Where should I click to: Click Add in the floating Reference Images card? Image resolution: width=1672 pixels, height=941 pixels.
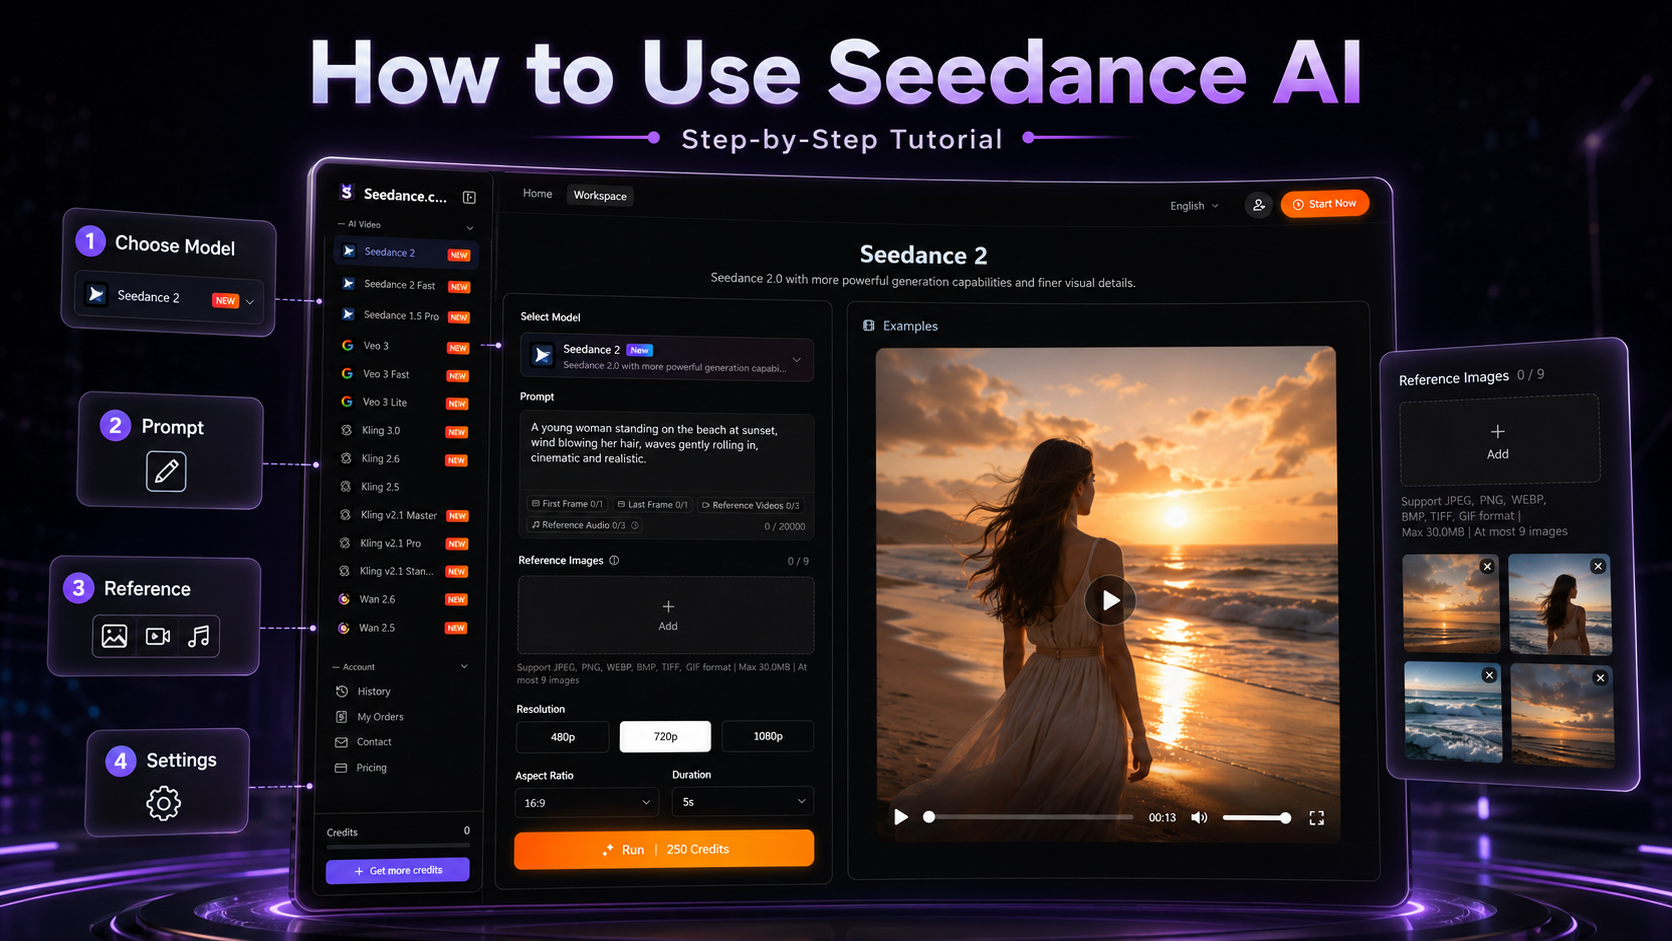(1498, 440)
